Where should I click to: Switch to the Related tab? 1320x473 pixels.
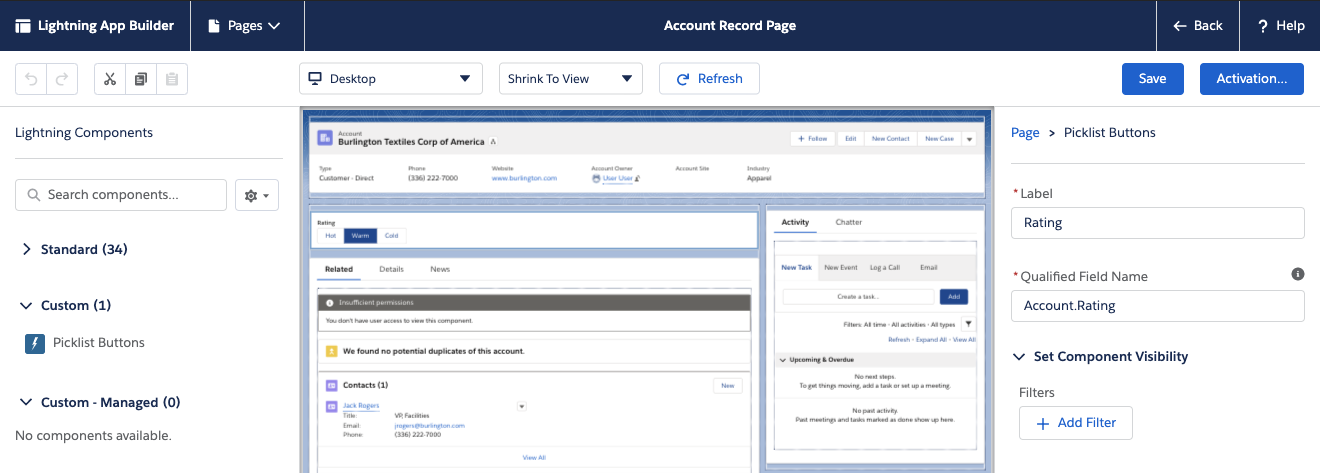coord(339,269)
